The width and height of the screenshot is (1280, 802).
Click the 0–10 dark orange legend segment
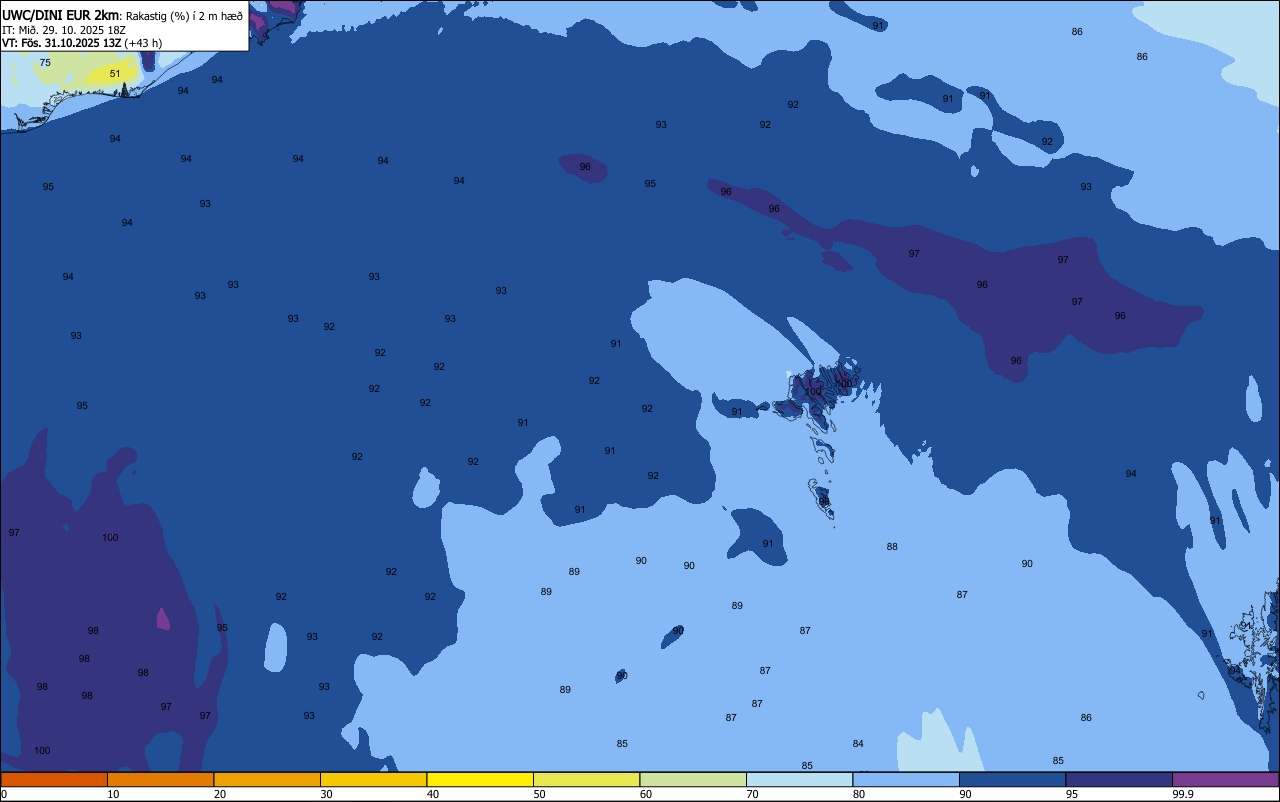[x=54, y=779]
